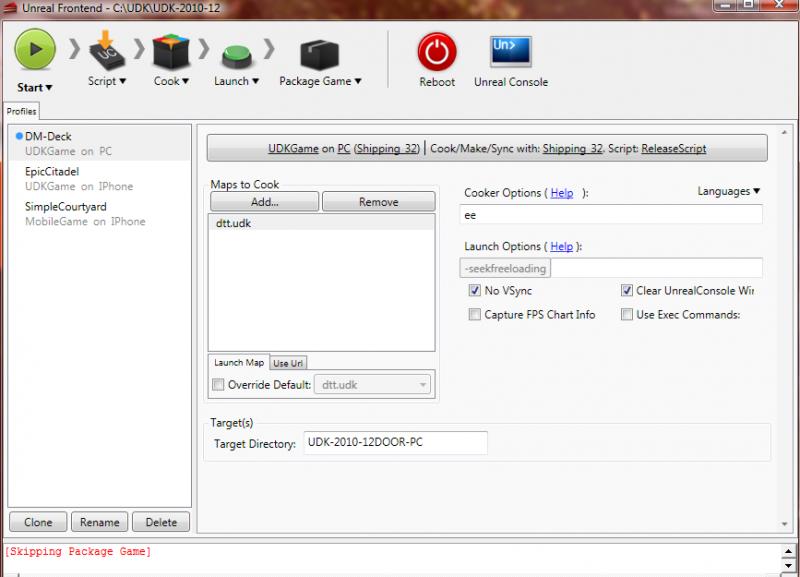Click the Cooker Options input field
Viewport: 800px width, 577px height.
point(611,215)
